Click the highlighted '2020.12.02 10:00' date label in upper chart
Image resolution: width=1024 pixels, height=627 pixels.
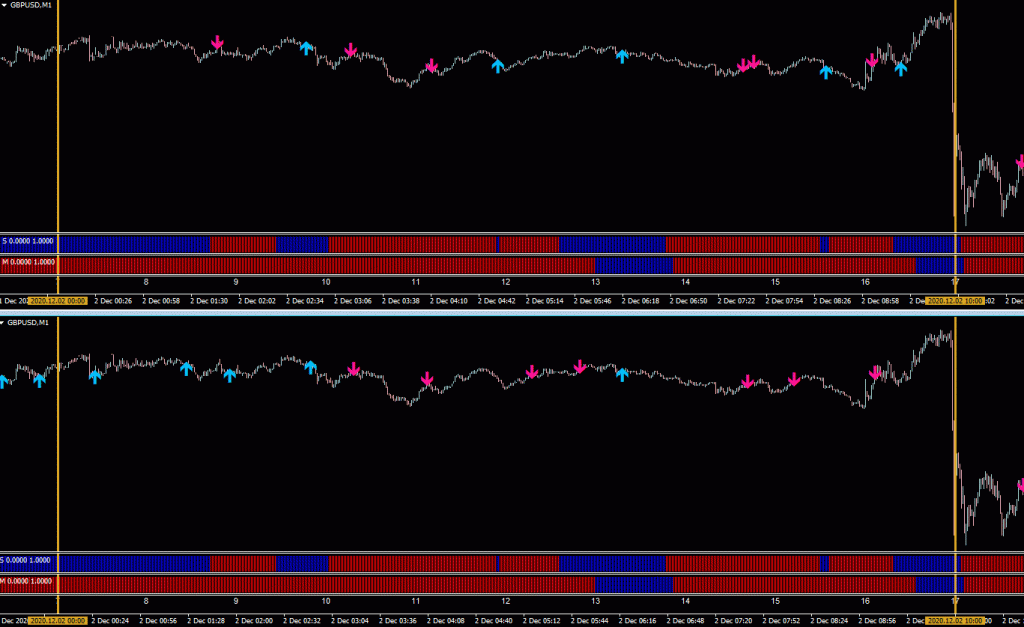(955, 301)
